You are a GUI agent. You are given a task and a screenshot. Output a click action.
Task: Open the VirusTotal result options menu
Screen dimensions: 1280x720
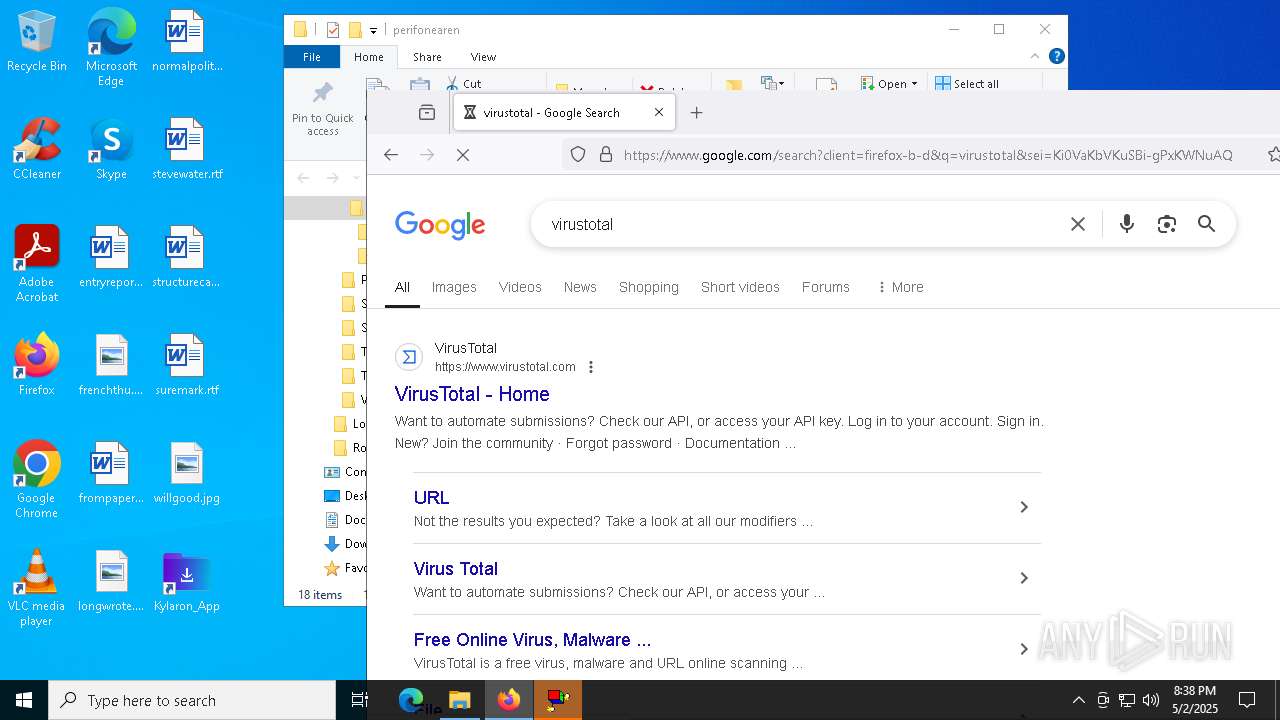point(591,367)
